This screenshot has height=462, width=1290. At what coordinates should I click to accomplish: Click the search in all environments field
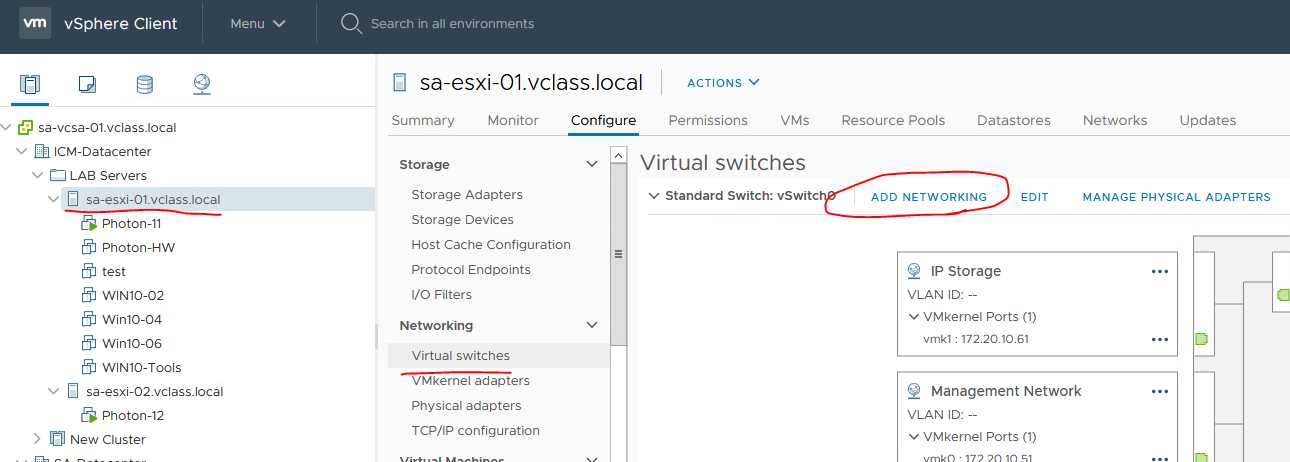(452, 23)
